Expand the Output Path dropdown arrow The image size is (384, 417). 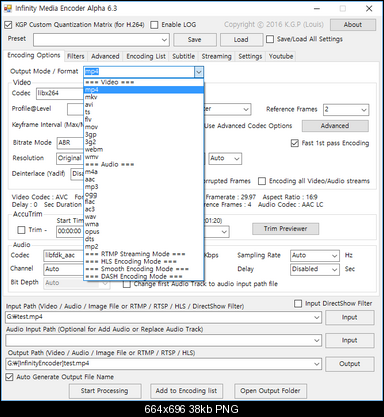tap(317, 364)
